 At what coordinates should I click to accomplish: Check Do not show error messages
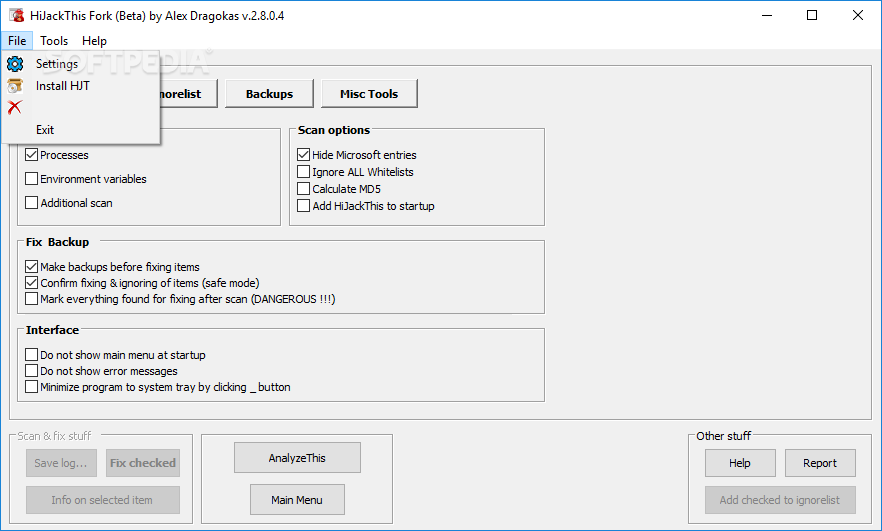32,371
